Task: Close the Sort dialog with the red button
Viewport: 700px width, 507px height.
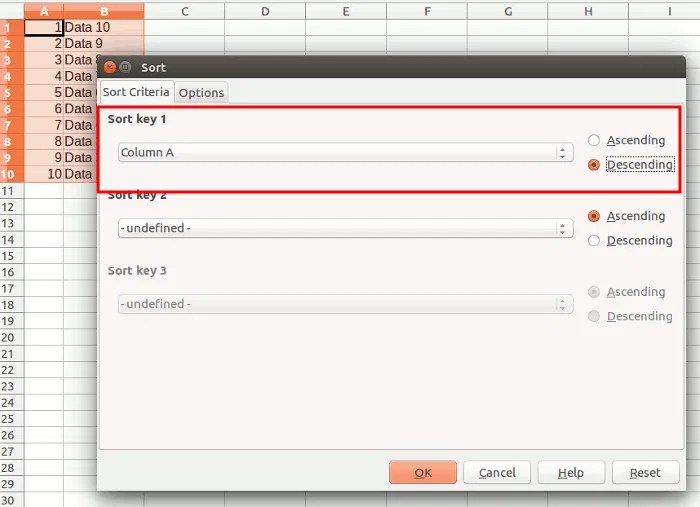Action: (110, 67)
